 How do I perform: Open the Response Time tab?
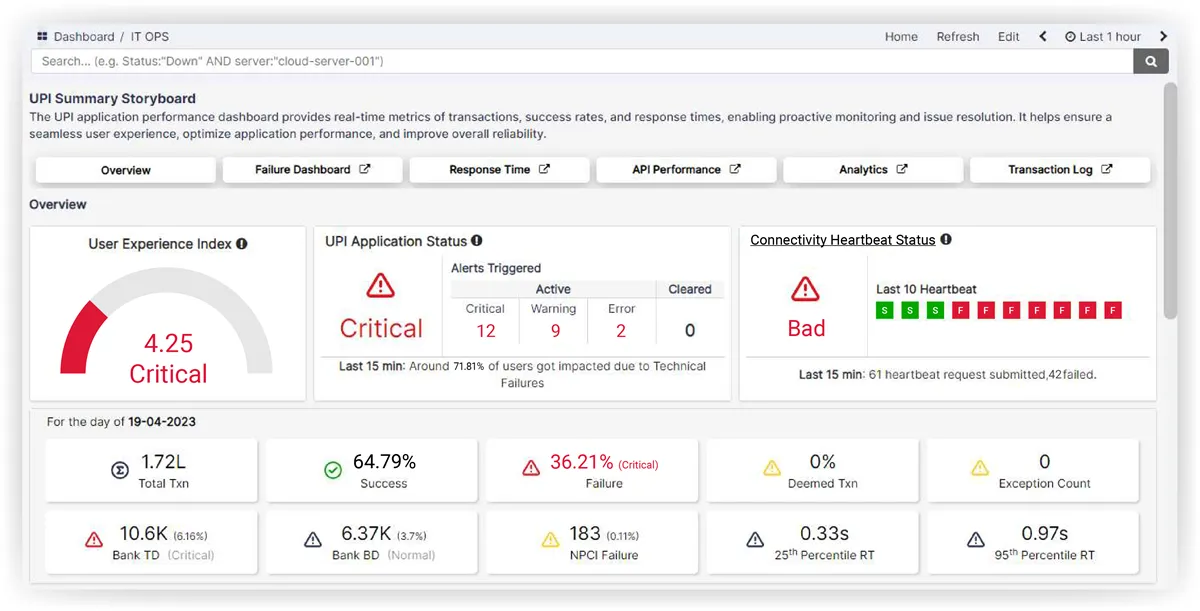click(499, 170)
